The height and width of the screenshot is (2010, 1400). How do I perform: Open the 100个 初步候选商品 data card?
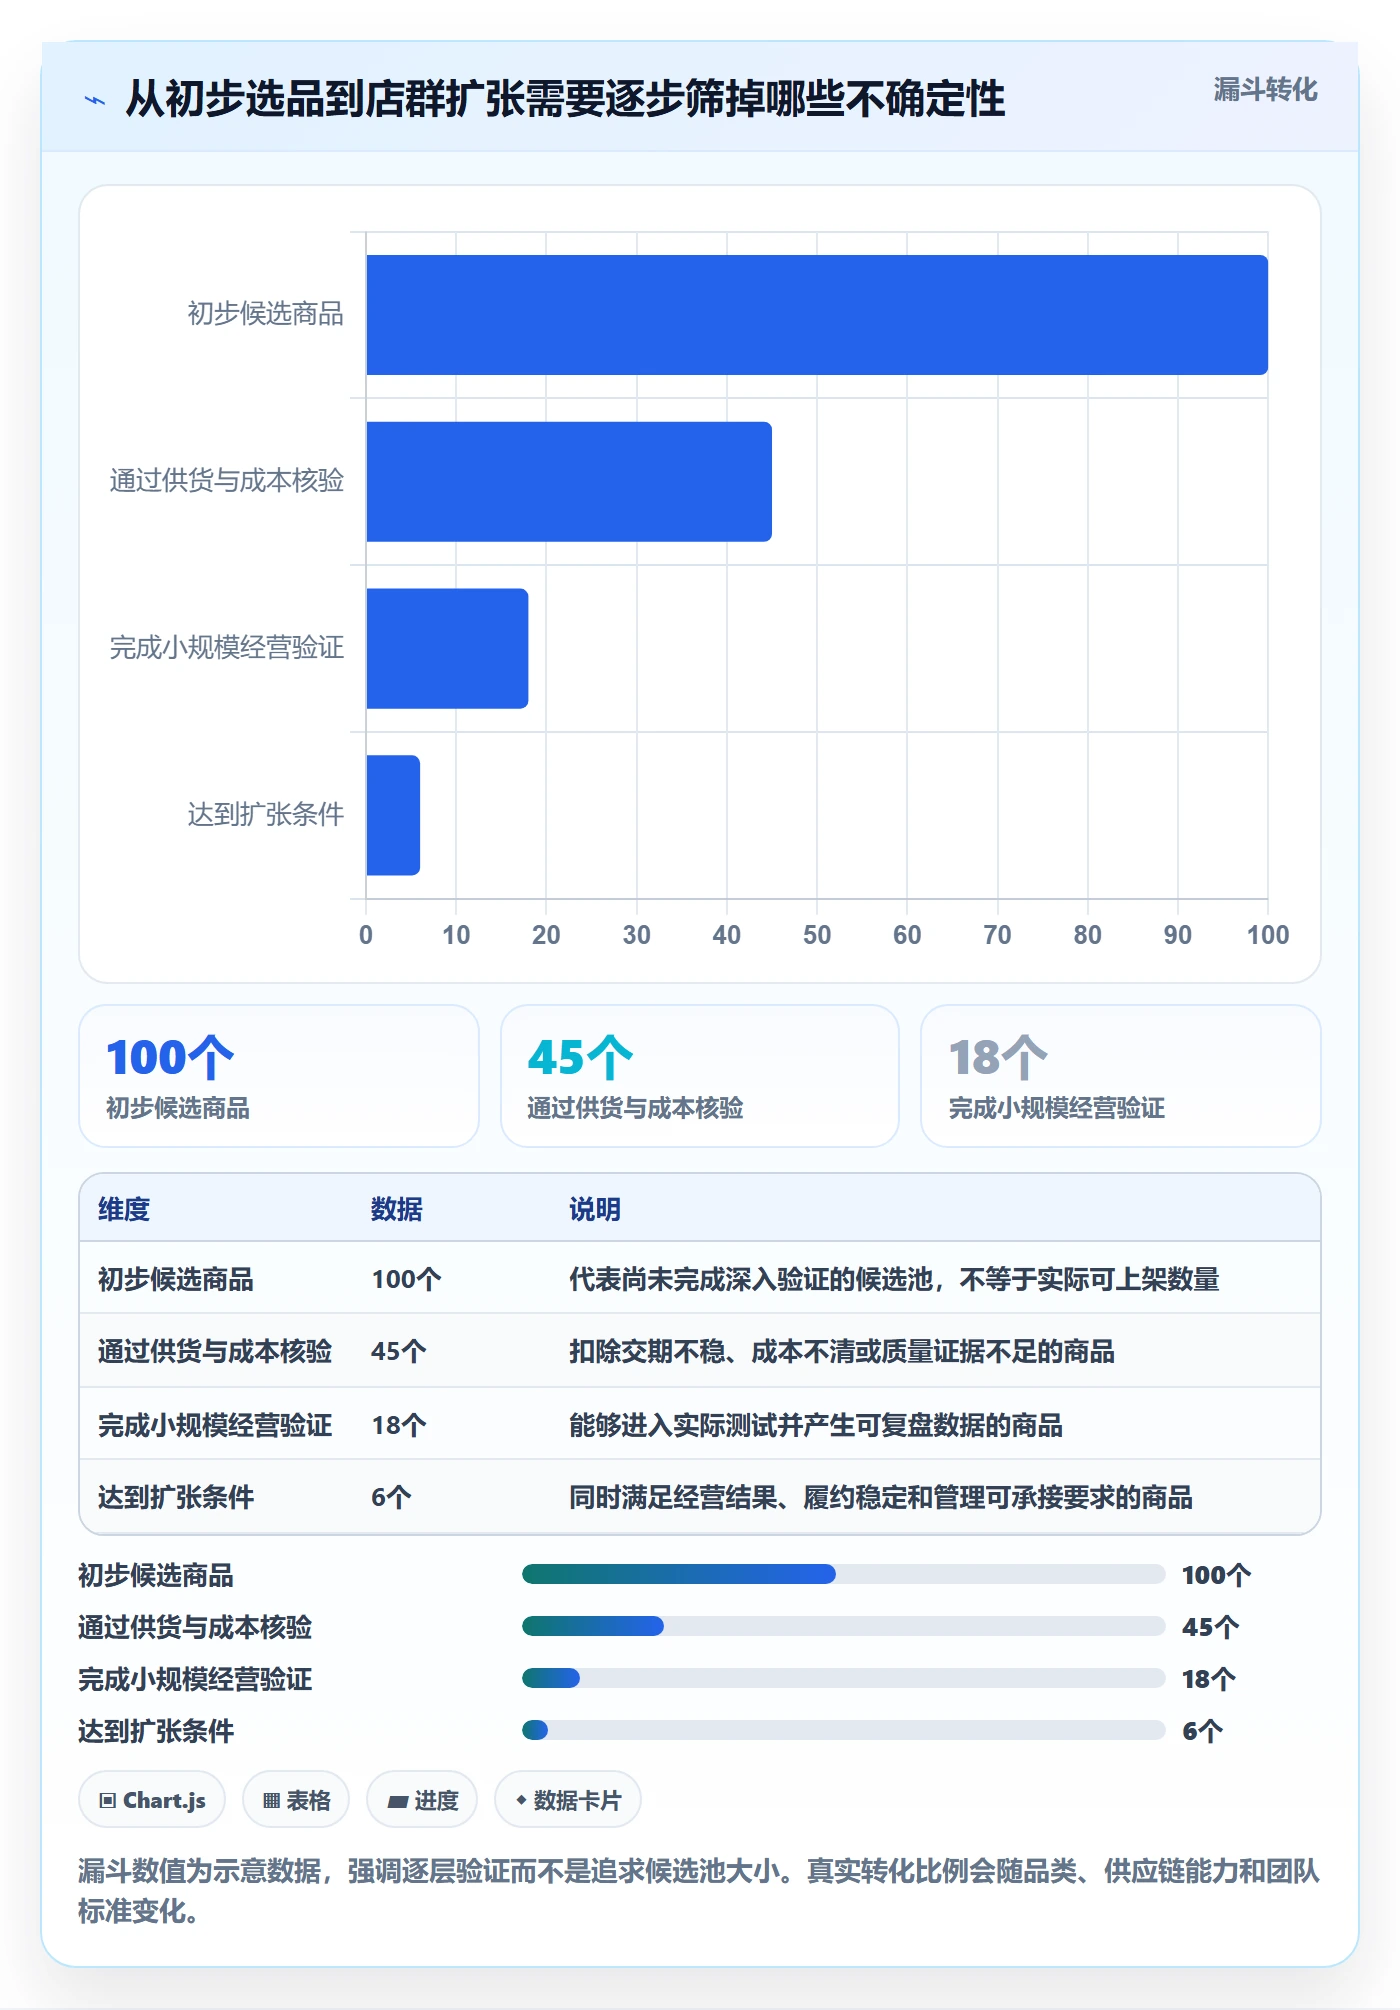(279, 1076)
